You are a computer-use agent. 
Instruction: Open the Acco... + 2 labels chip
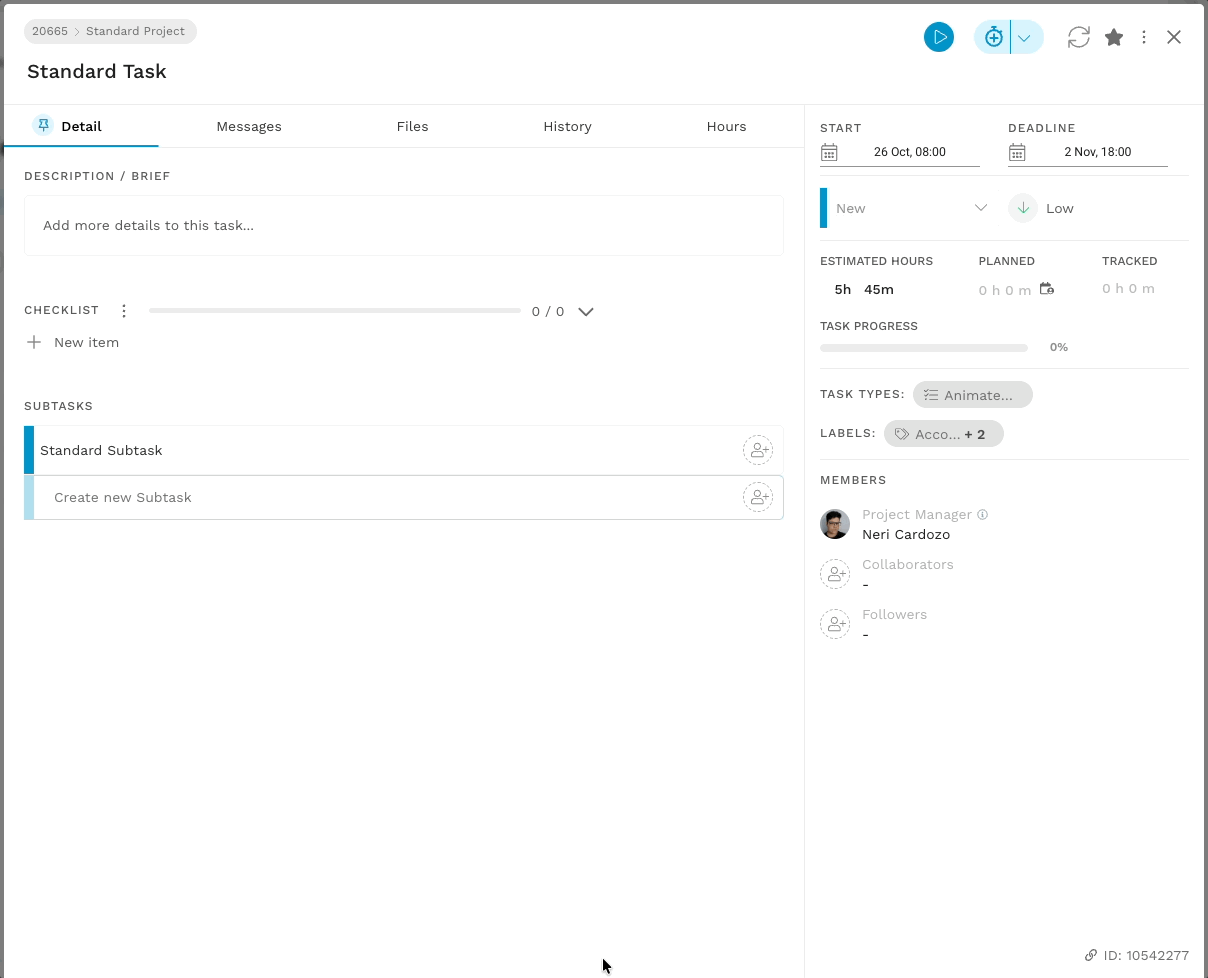[944, 434]
